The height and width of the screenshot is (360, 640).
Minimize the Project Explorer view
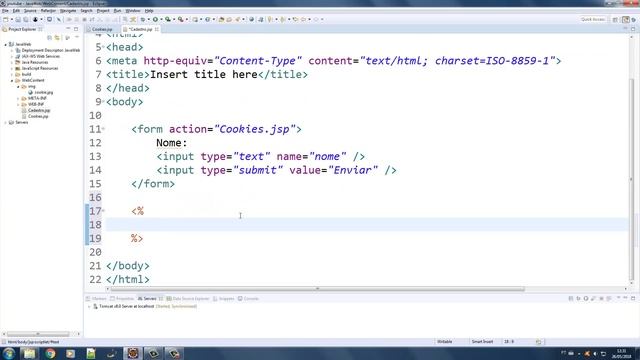point(68,29)
